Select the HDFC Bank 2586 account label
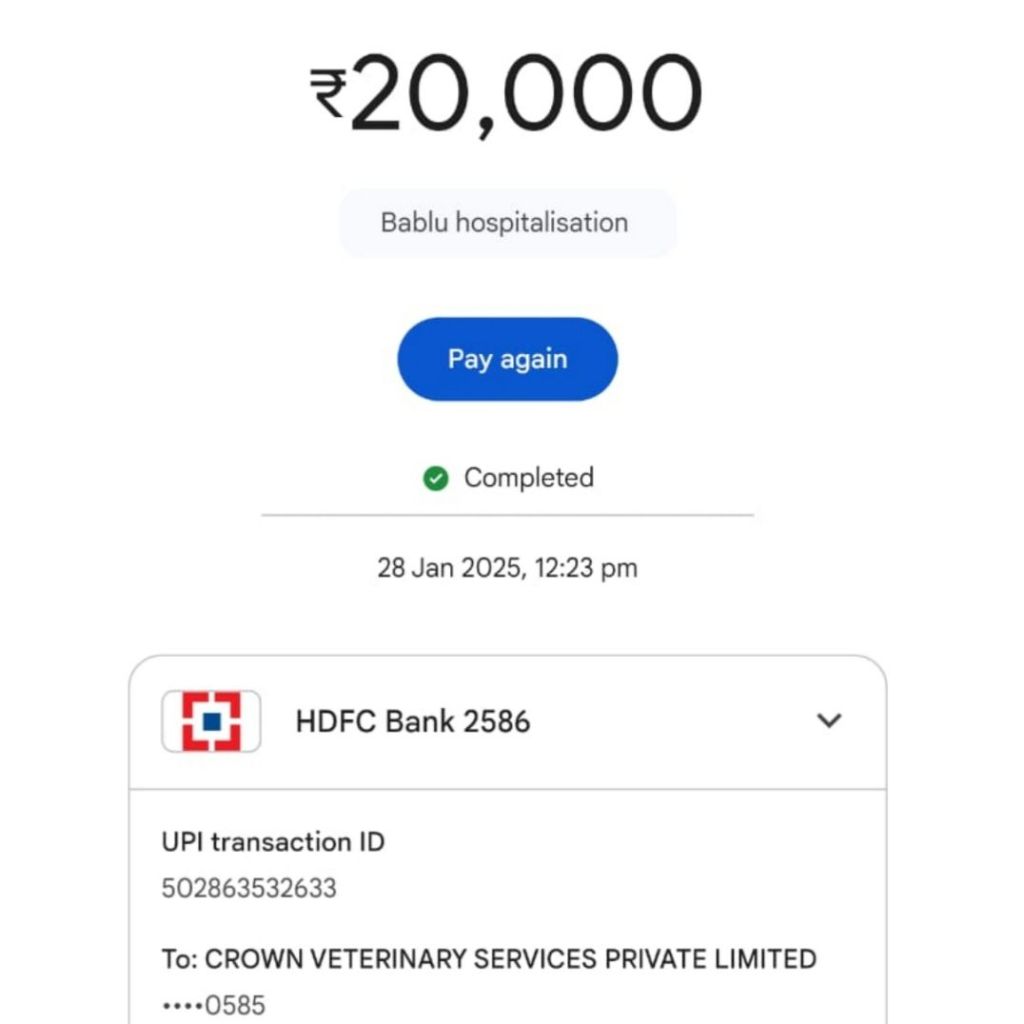1024x1024 pixels. (412, 721)
